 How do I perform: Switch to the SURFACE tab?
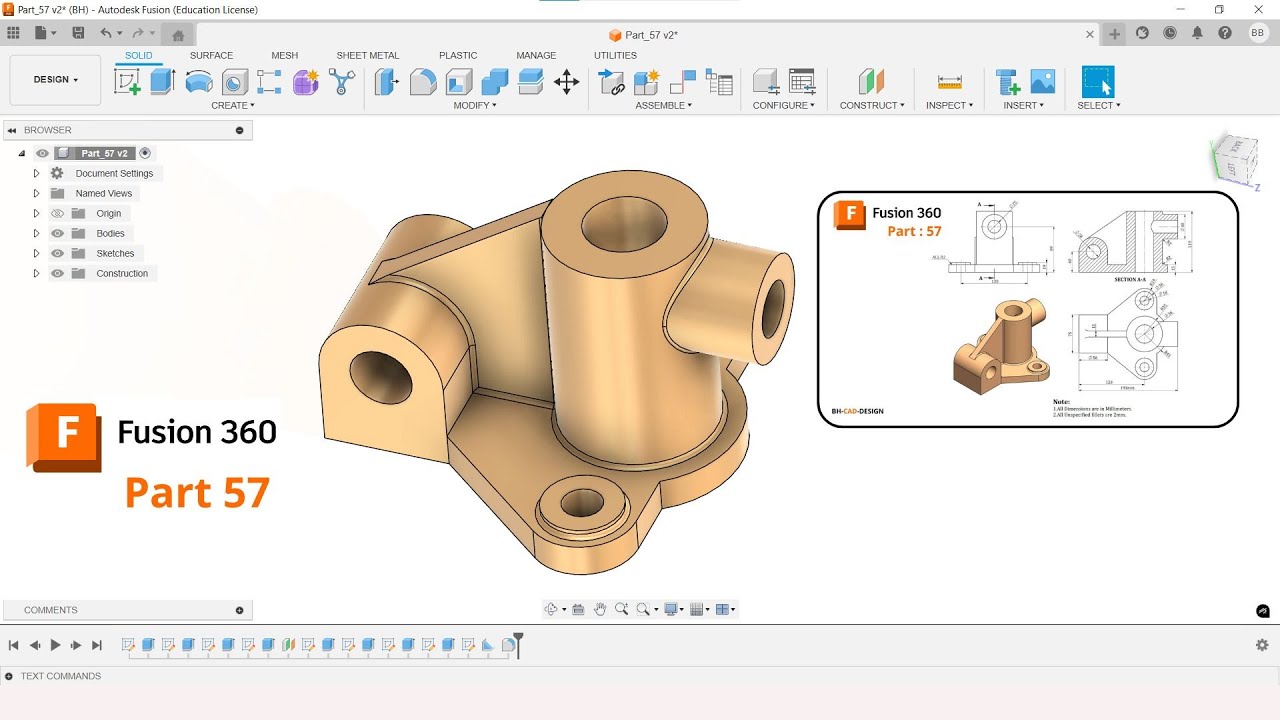(211, 56)
